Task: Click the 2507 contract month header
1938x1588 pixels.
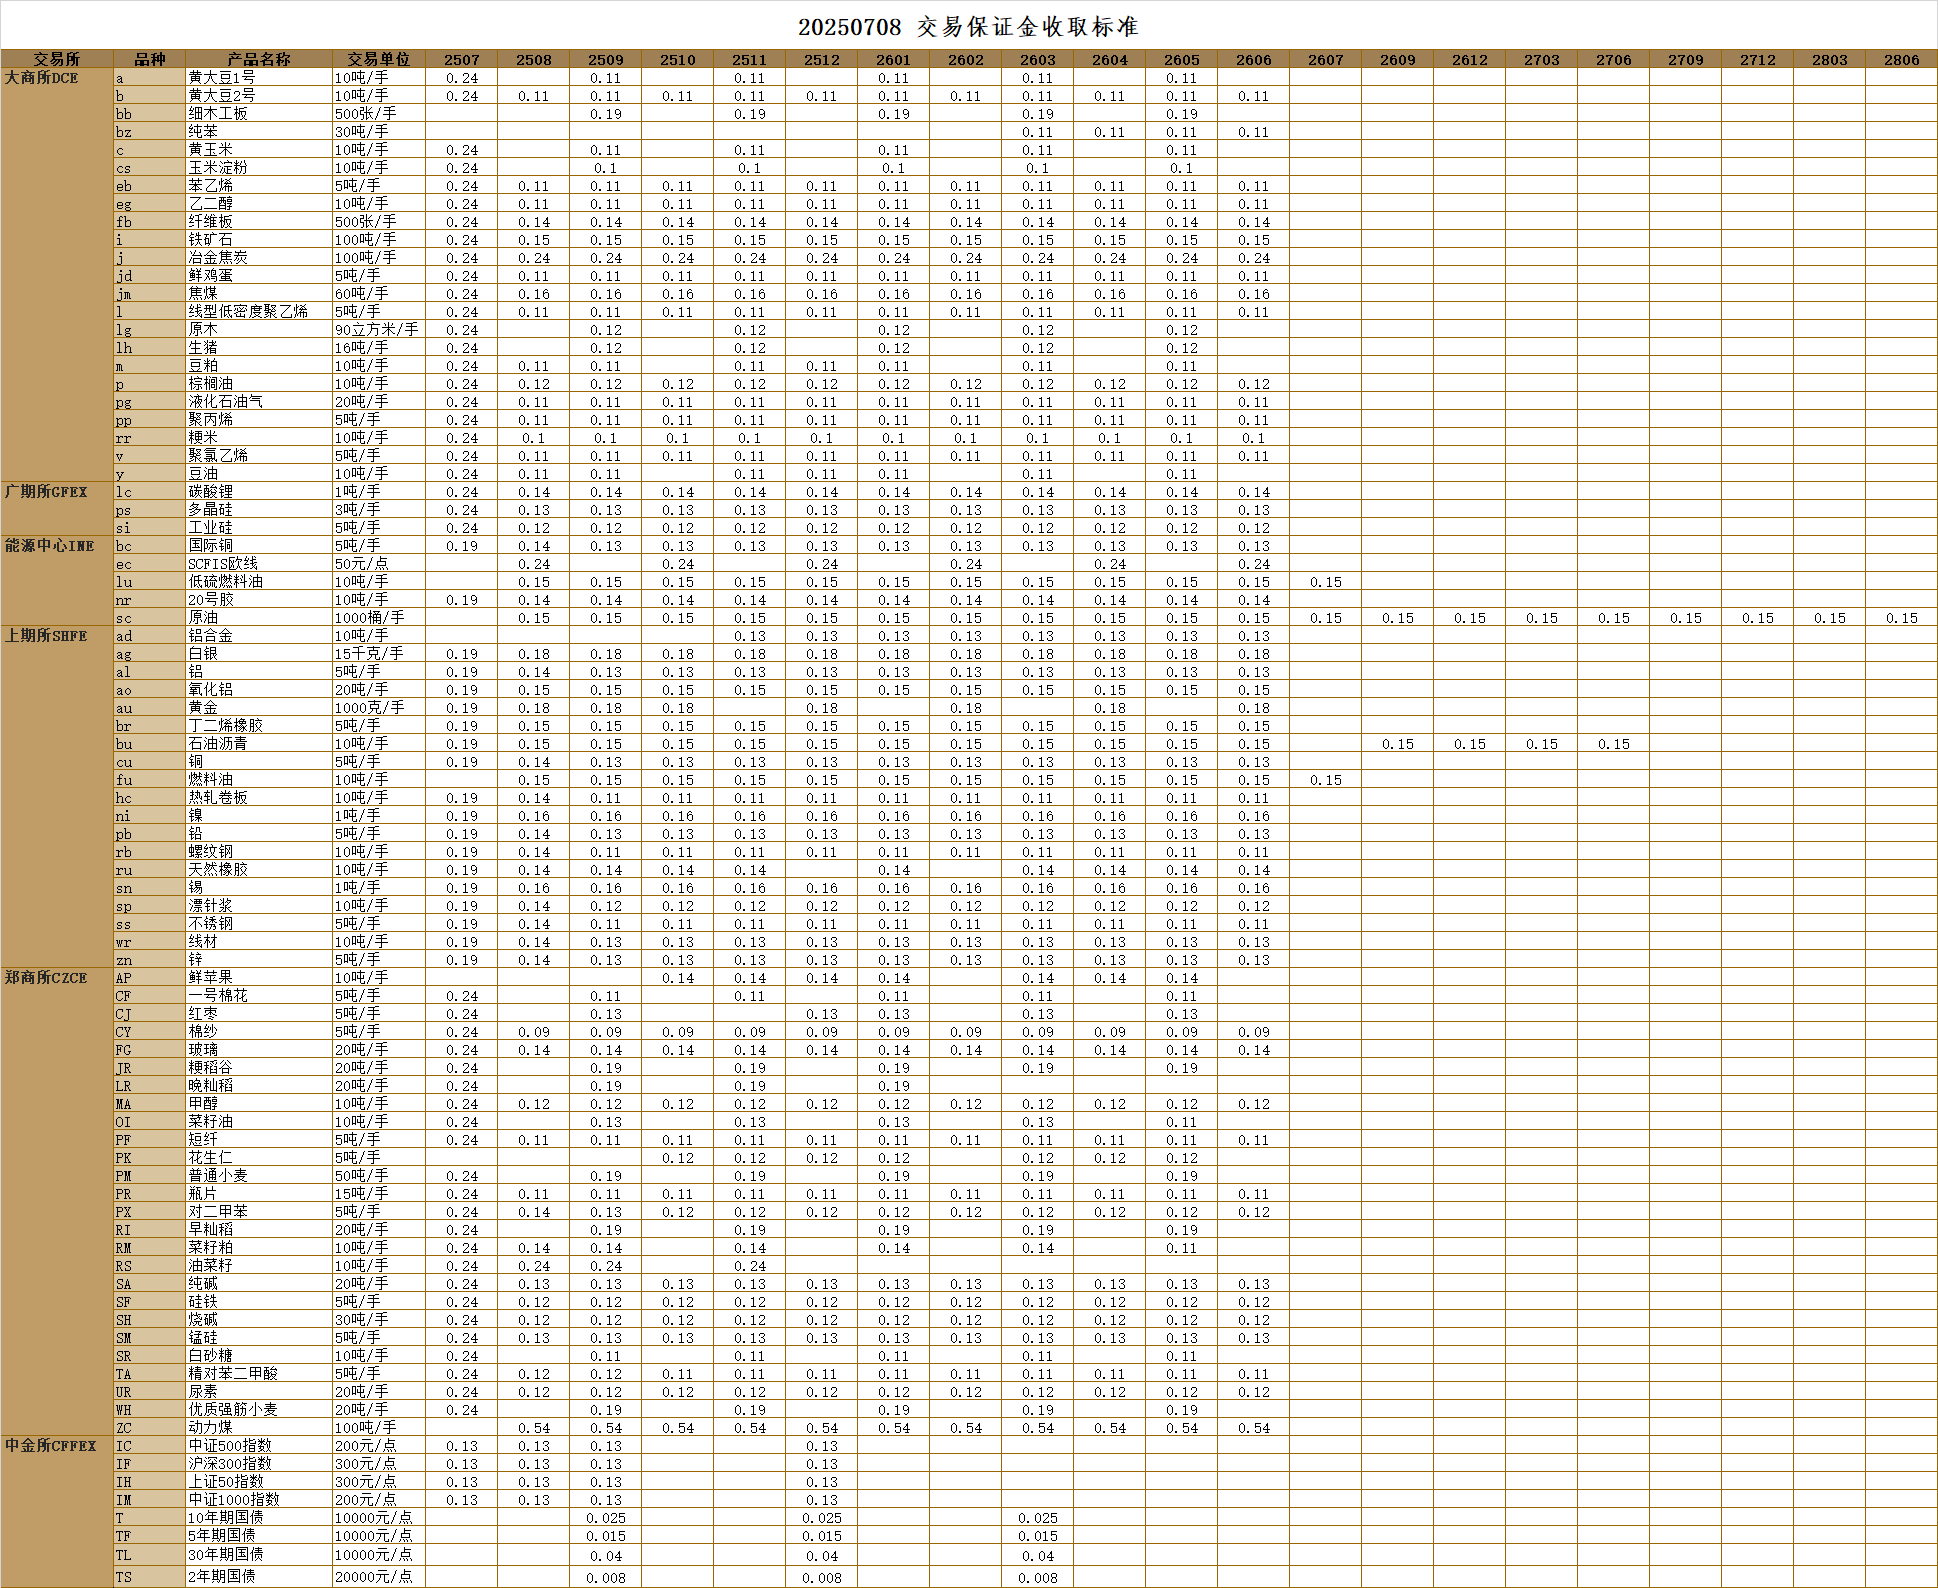Action: click(x=462, y=60)
